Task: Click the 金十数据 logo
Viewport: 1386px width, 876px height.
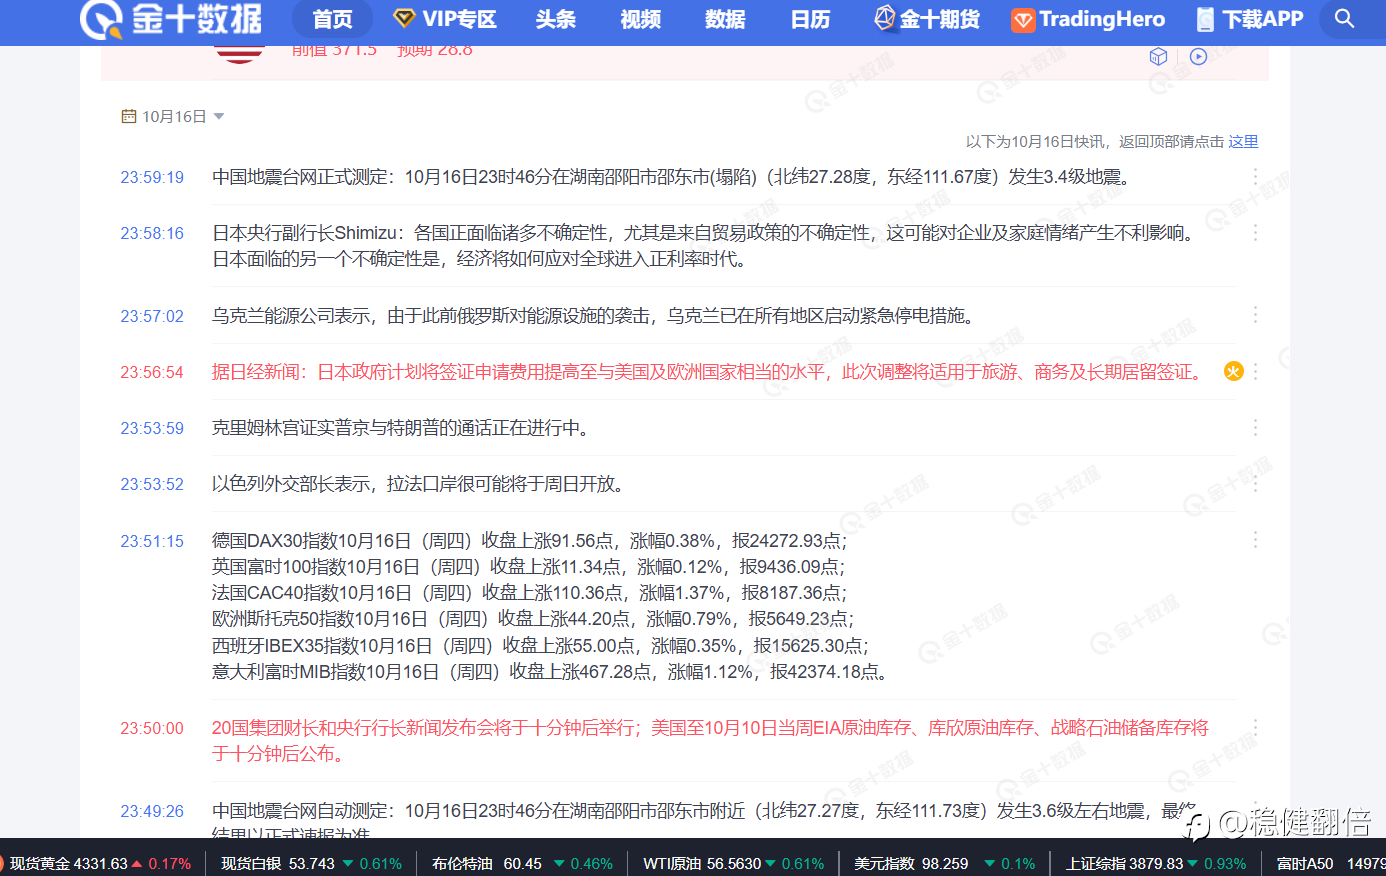Action: (171, 19)
